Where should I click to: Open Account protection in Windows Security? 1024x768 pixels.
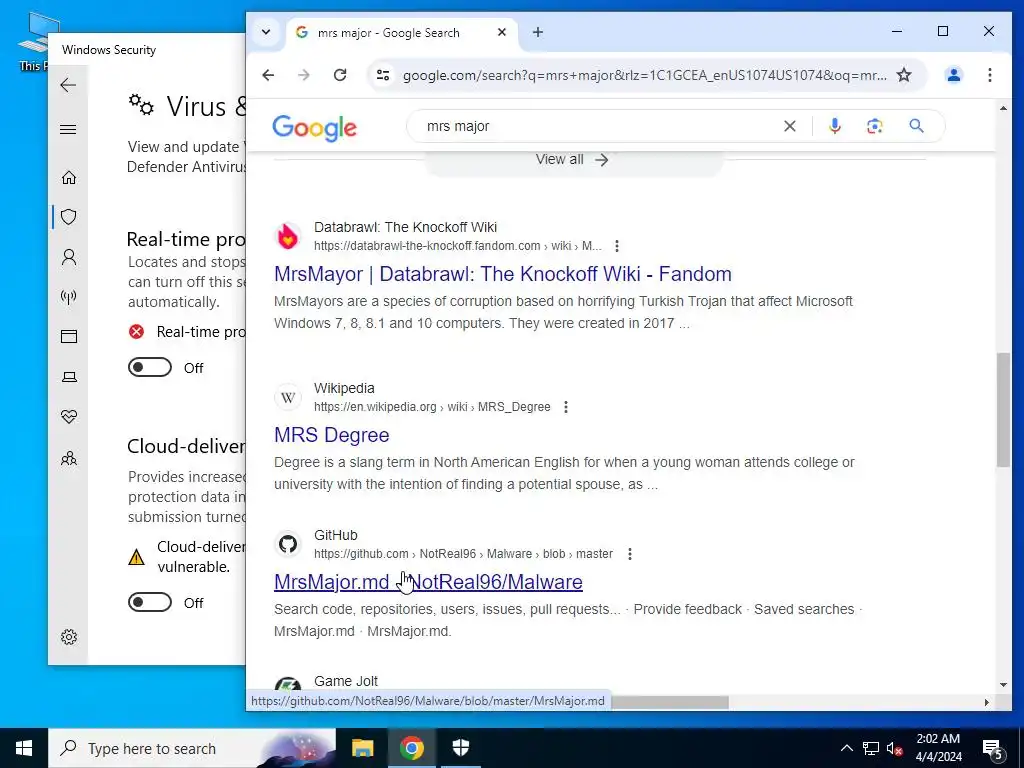[69, 257]
